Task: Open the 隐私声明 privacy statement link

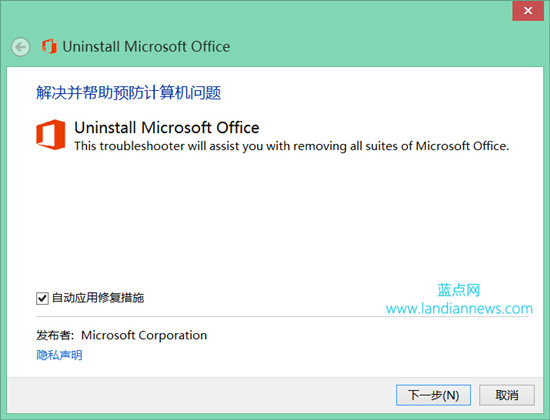Action: pyautogui.click(x=59, y=355)
